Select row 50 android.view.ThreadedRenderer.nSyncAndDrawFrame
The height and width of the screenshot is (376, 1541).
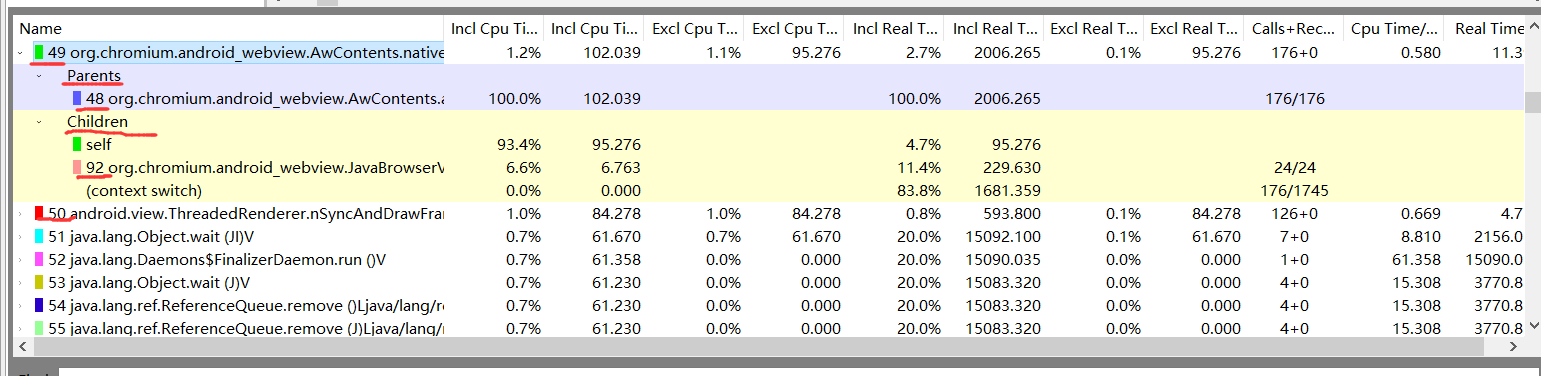pos(769,214)
